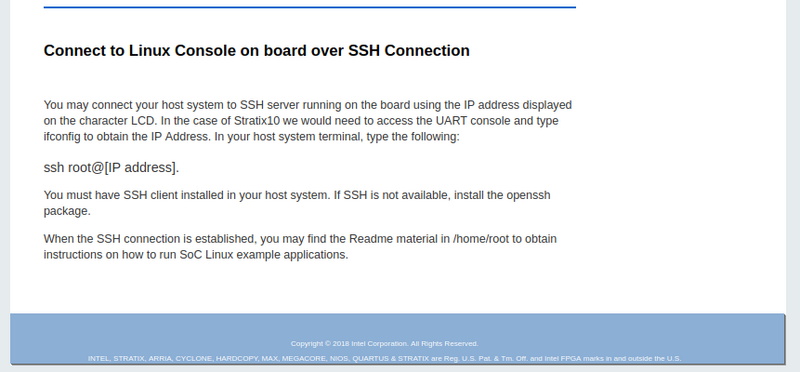Screen dimensions: 800x372
Task: Click the "Copyright © 2018 Intel Corporation" footer text
Action: click(x=349, y=343)
